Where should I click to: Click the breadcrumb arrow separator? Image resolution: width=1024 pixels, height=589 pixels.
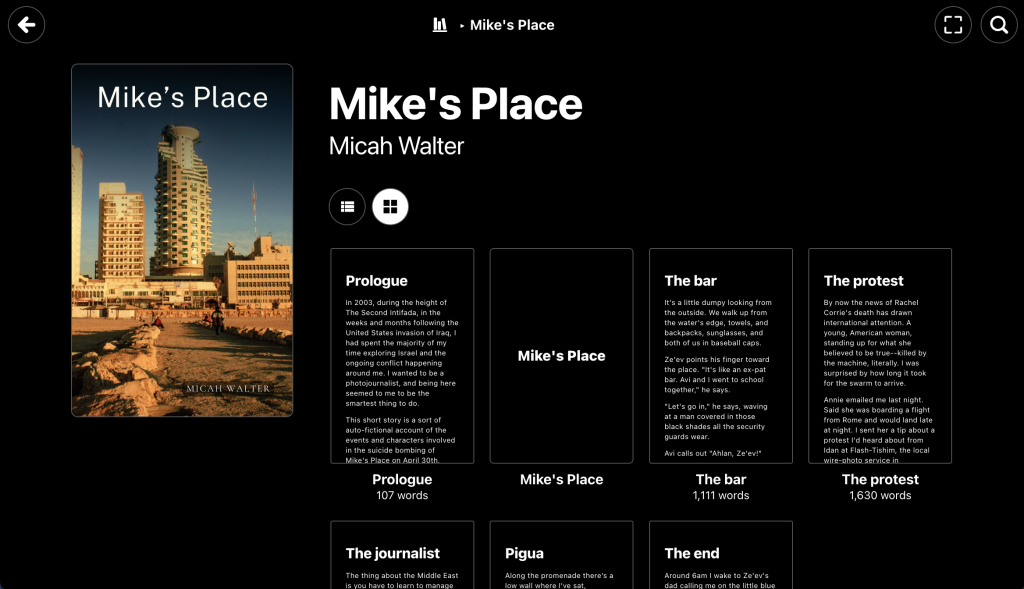click(461, 26)
